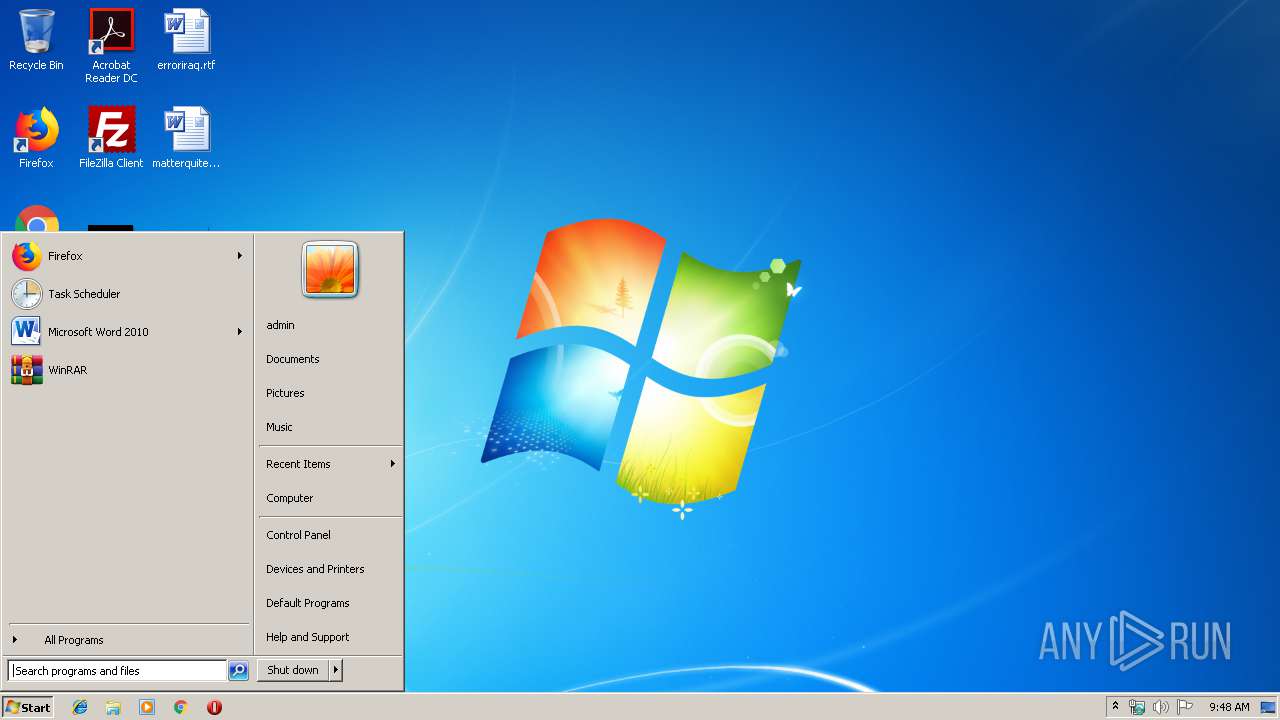The height and width of the screenshot is (720, 1280).
Task: Open Control Panel
Action: tap(330, 535)
